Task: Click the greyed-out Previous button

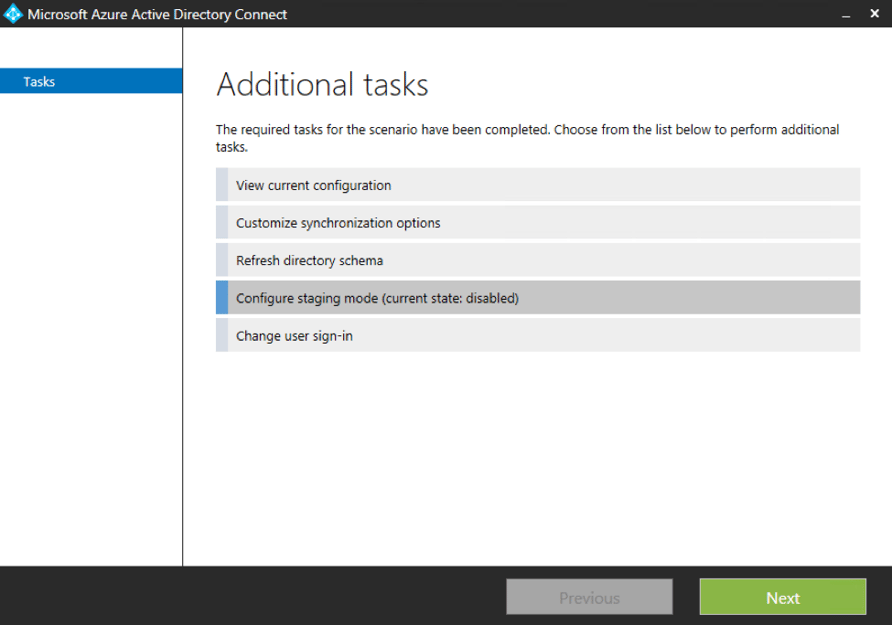Action: tap(589, 597)
